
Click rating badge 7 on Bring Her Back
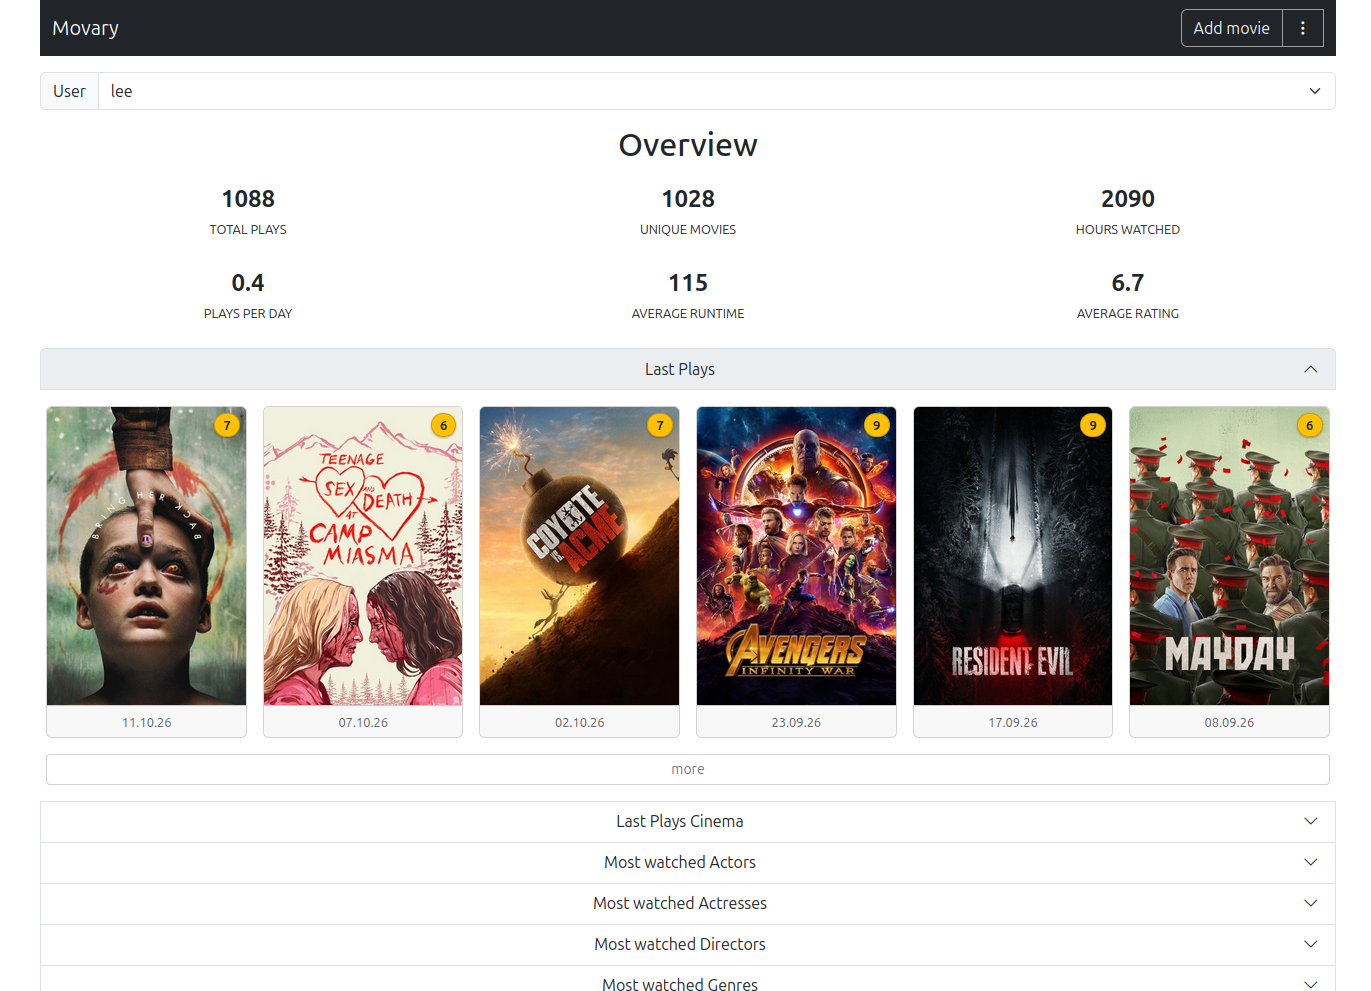227,425
